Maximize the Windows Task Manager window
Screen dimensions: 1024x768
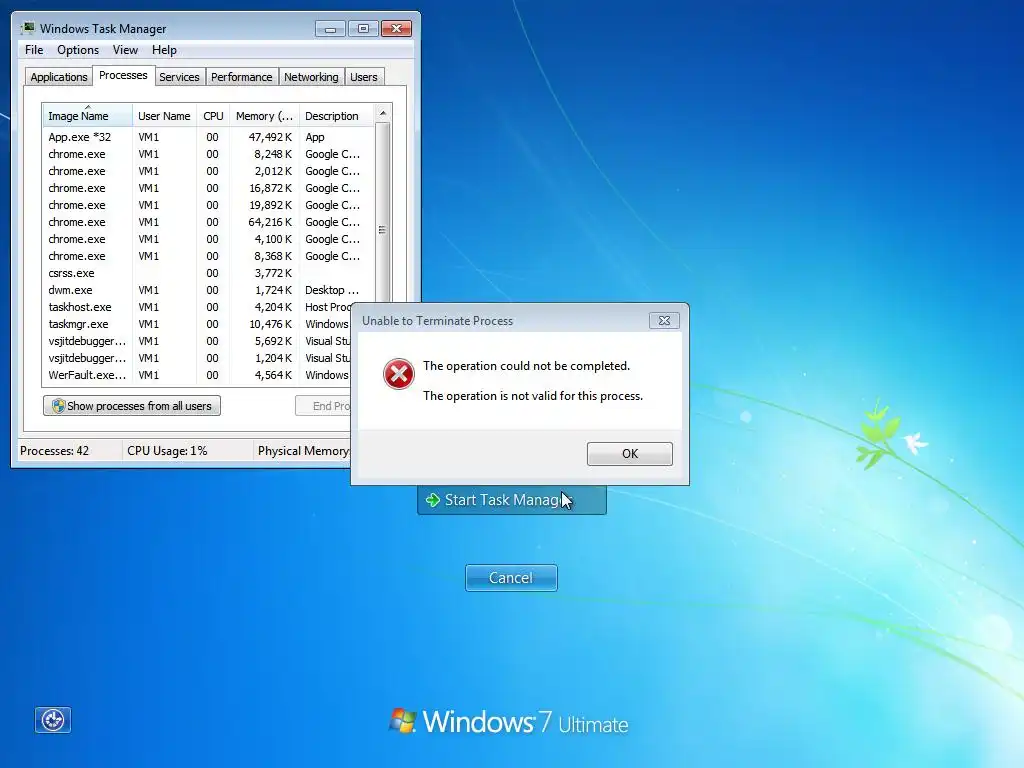363,29
